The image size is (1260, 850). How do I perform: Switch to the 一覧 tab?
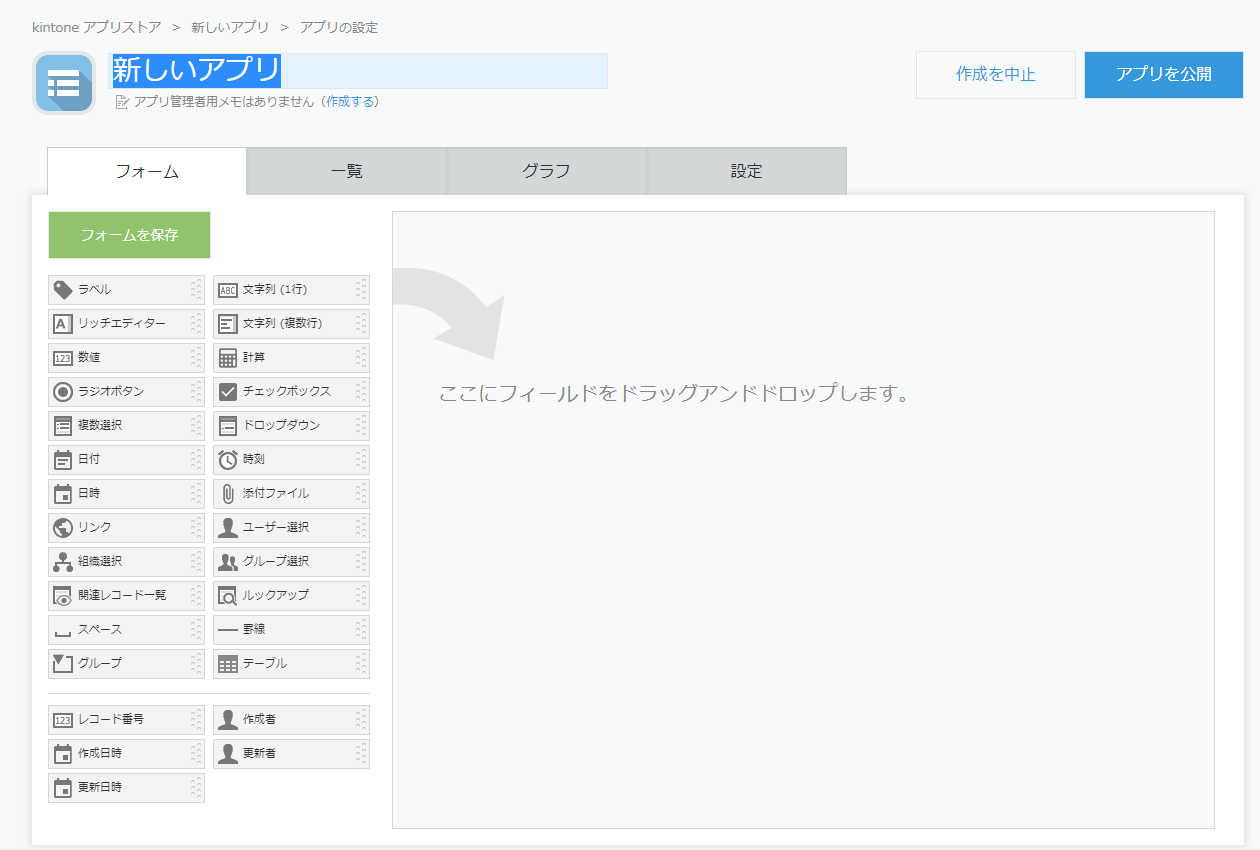(x=347, y=171)
